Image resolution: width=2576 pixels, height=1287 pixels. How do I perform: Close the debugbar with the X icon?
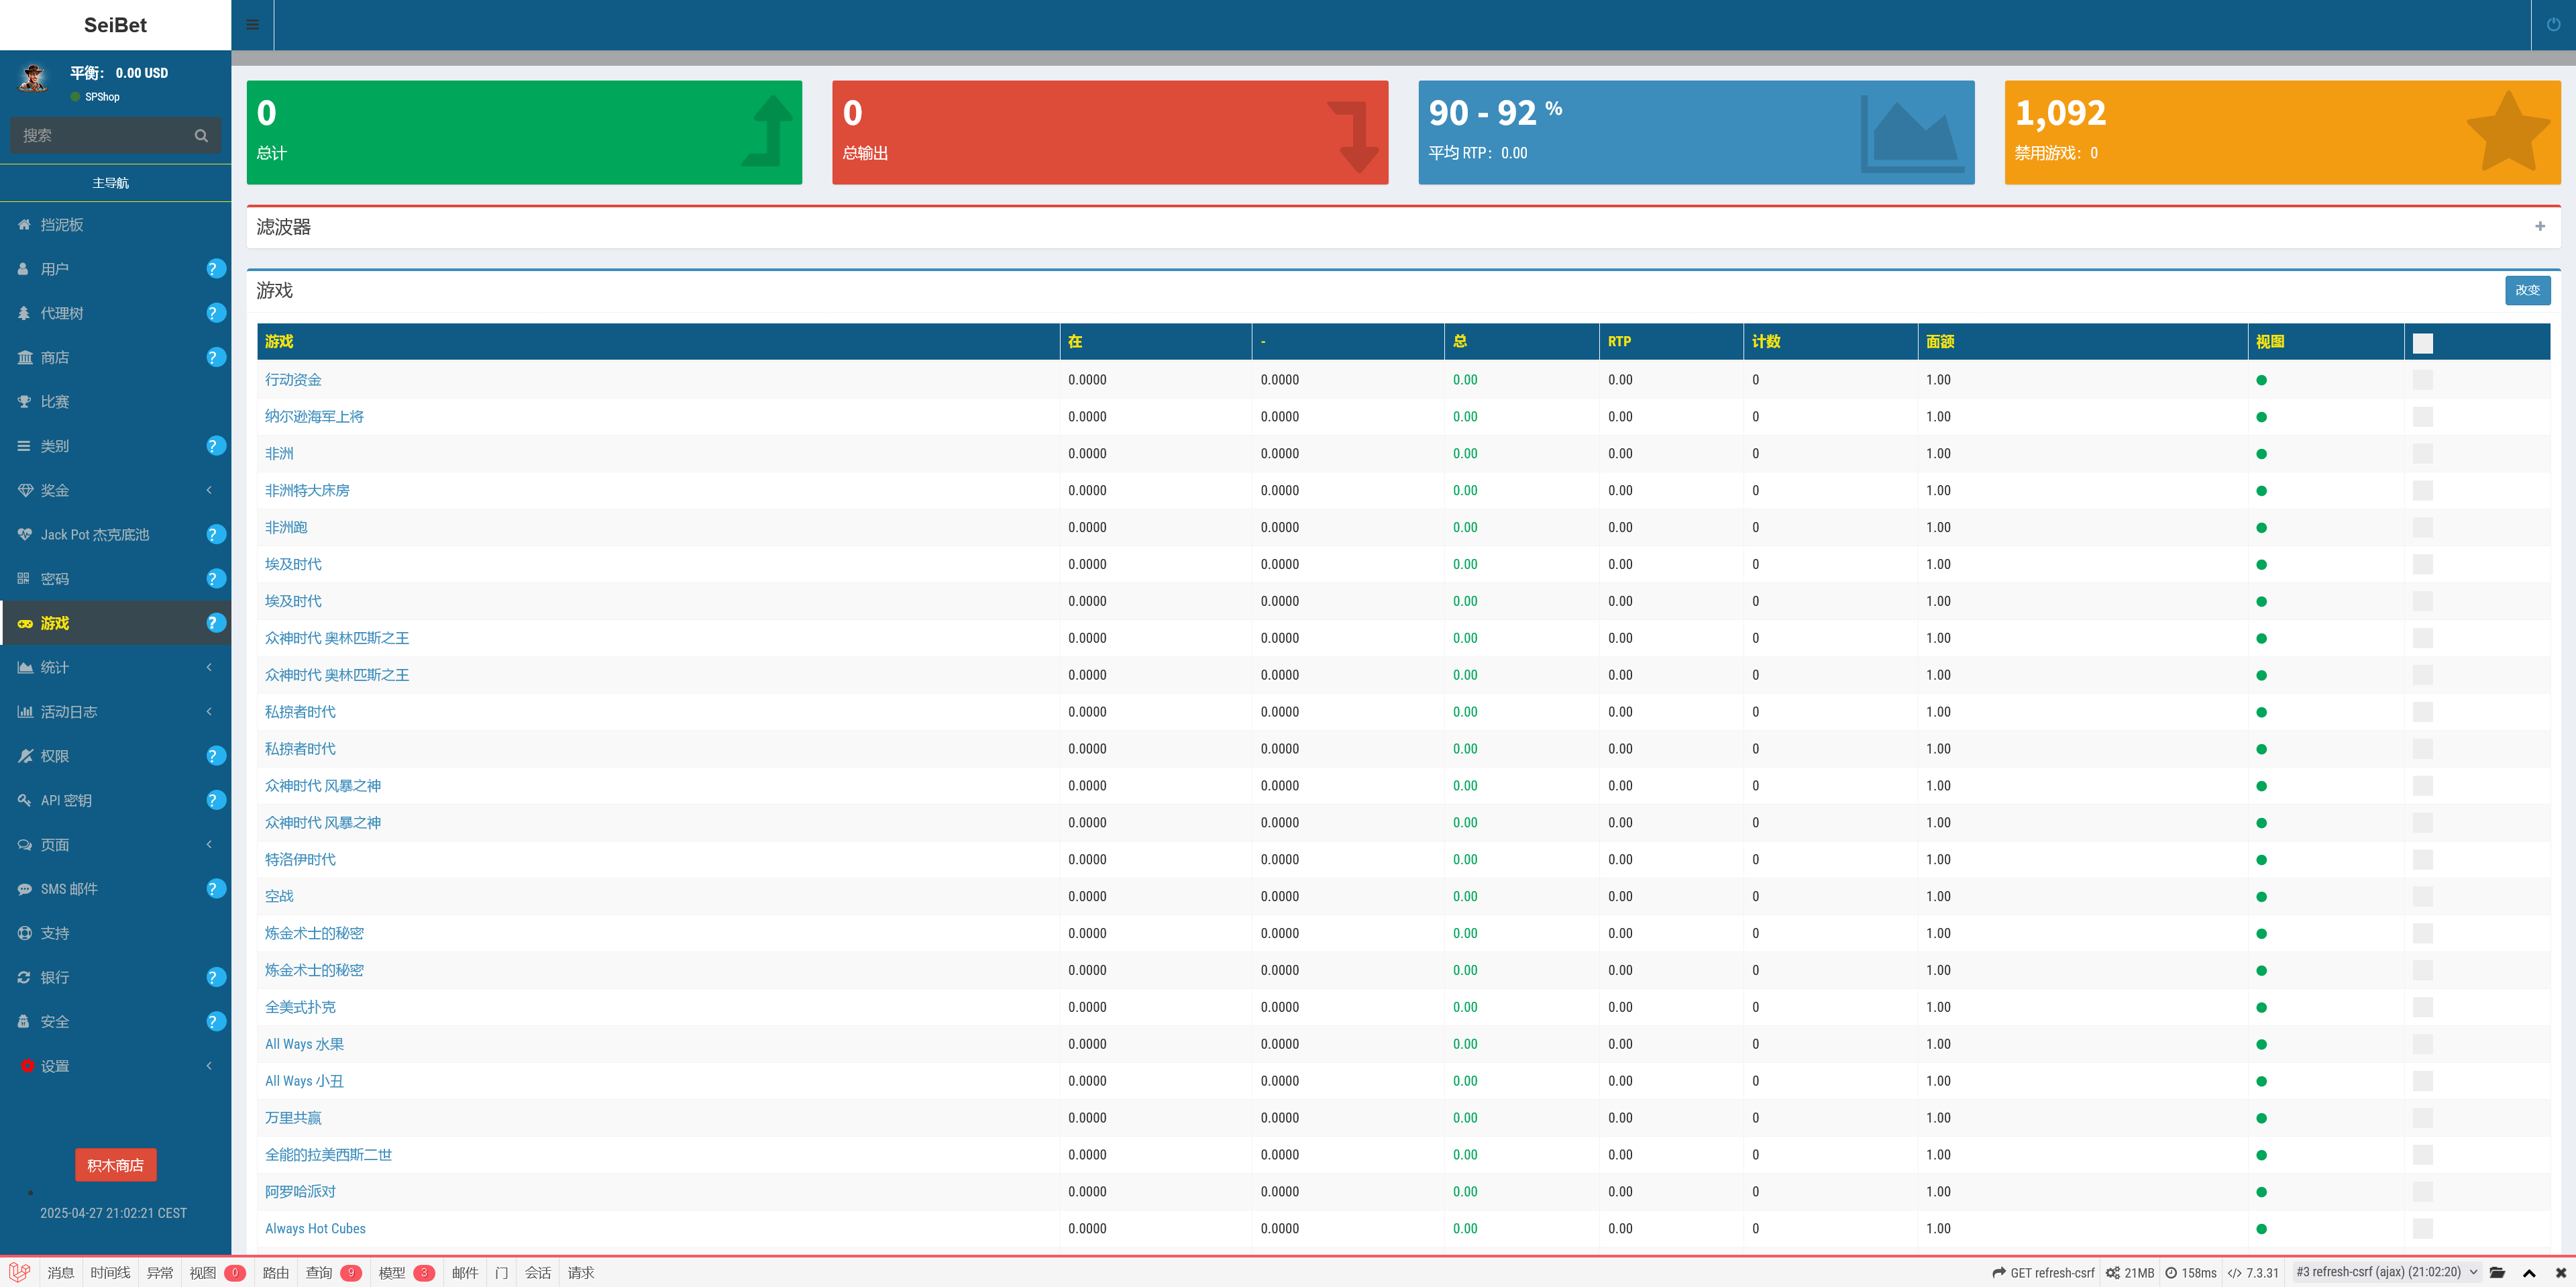tap(2560, 1272)
